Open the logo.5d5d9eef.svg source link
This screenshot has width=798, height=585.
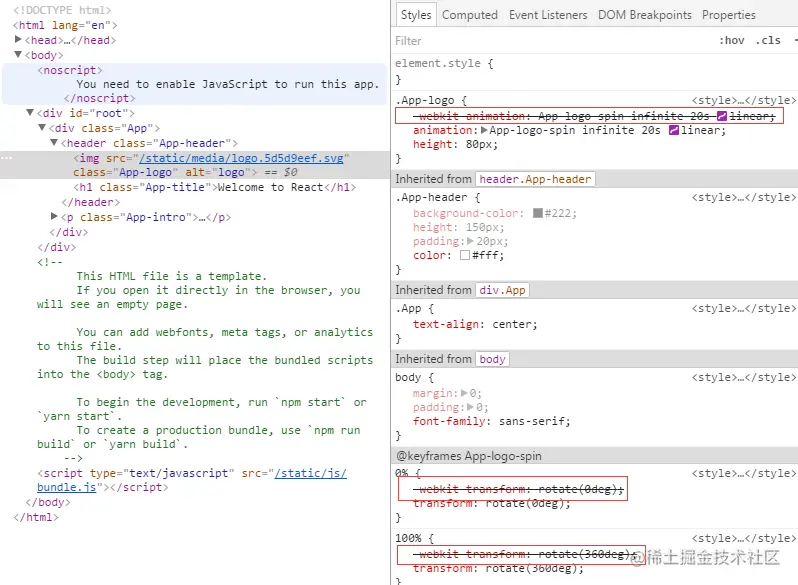pos(242,158)
